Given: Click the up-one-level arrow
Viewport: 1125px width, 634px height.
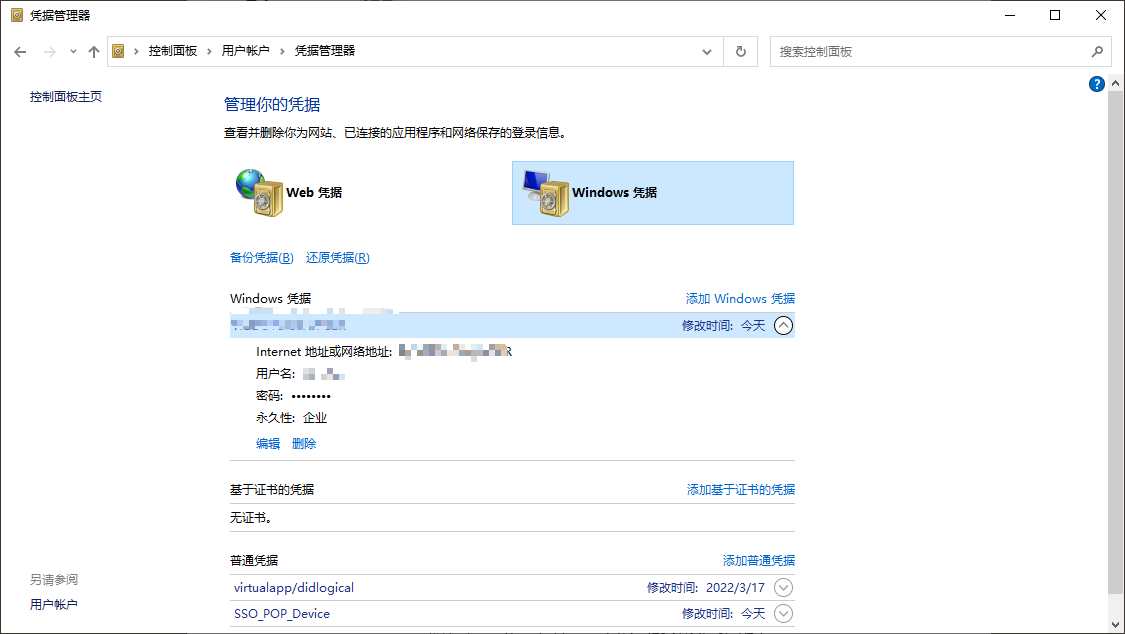Looking at the screenshot, I should (x=93, y=51).
